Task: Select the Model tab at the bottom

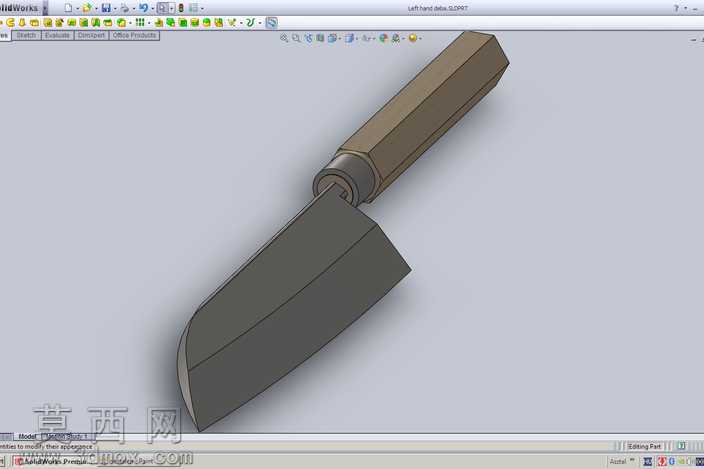Action: click(x=27, y=436)
